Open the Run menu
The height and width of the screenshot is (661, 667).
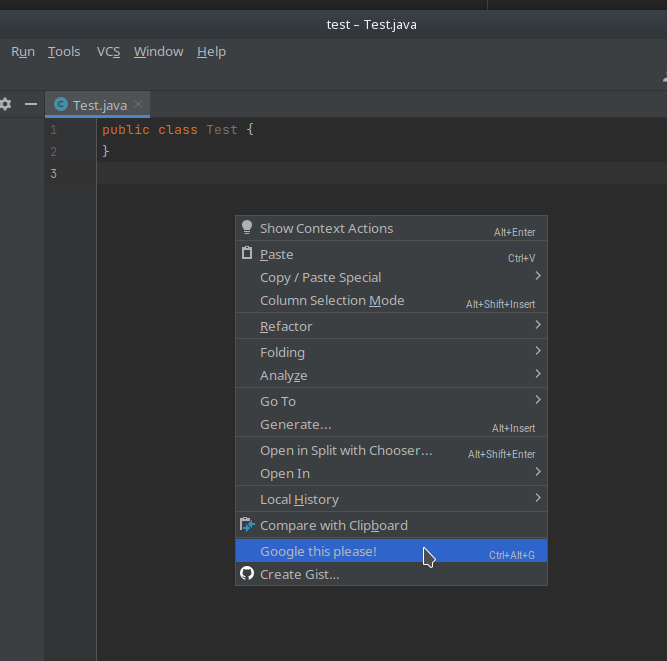pos(23,51)
